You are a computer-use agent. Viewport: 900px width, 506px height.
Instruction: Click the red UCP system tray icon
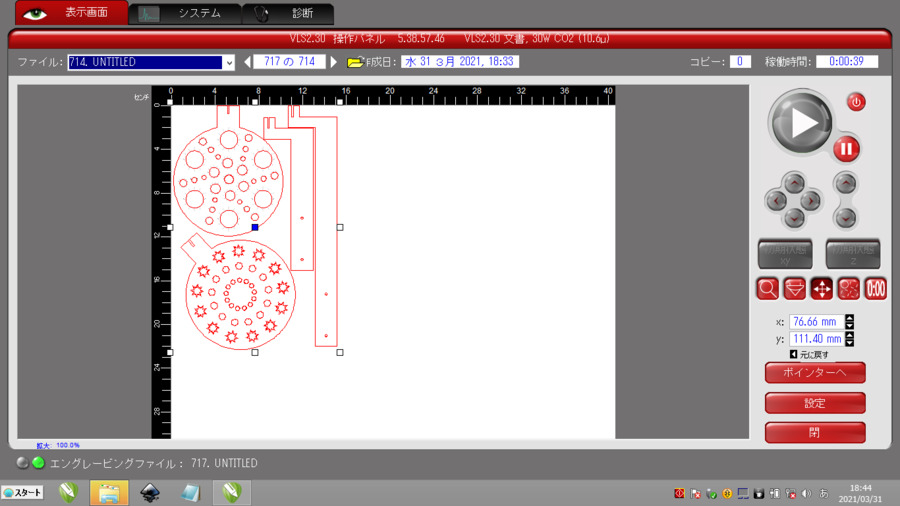[x=680, y=493]
